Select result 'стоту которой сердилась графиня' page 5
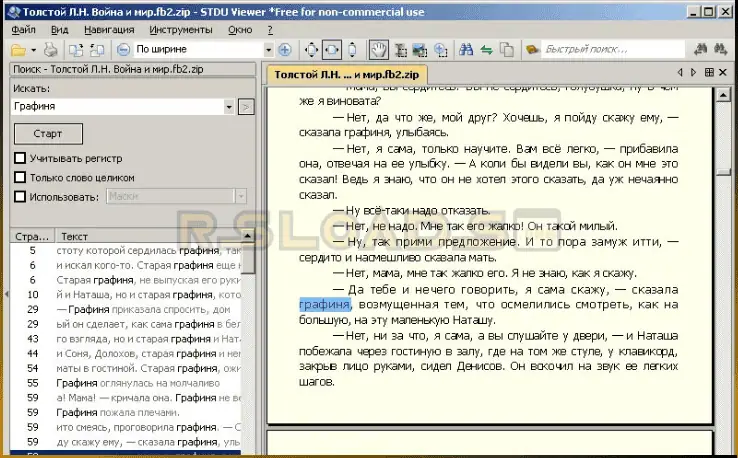Image resolution: width=738 pixels, height=458 pixels. pyautogui.click(x=125, y=250)
